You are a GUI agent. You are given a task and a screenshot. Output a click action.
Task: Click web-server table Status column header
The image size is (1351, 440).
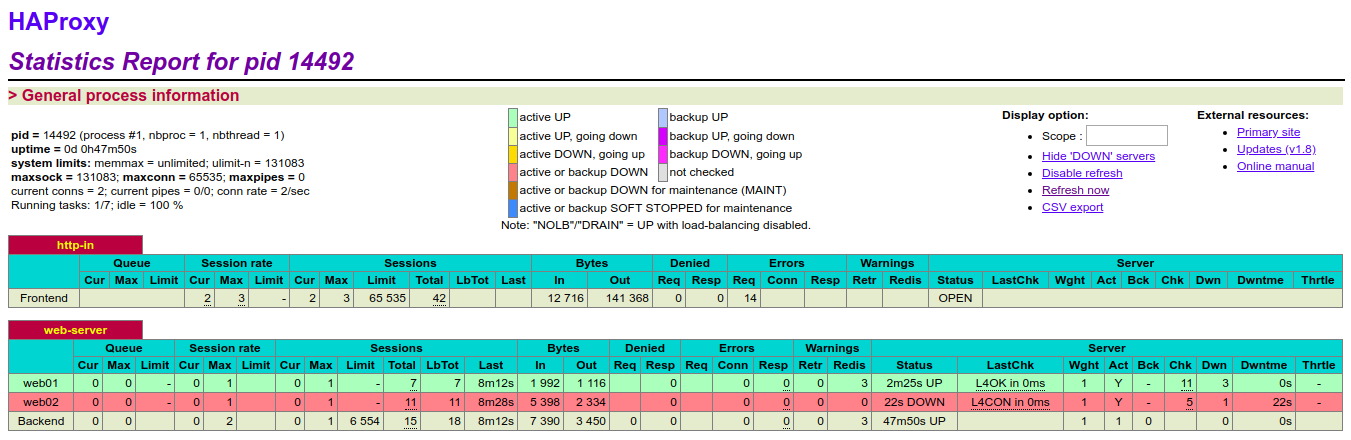914,365
